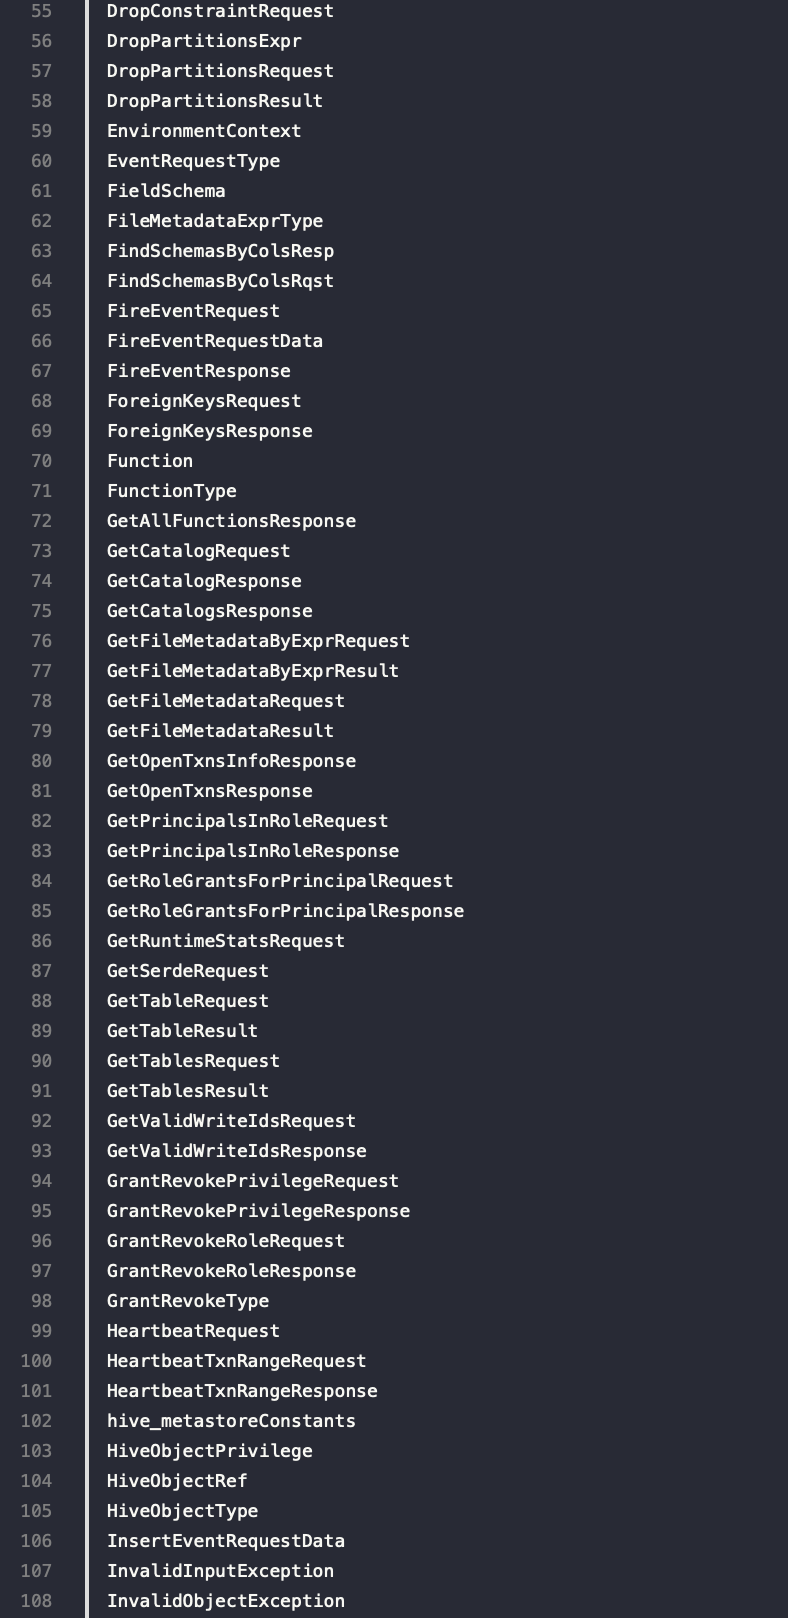The image size is (788, 1618).
Task: Click the GetFileMetadataByExprRequest text
Action: tap(258, 641)
